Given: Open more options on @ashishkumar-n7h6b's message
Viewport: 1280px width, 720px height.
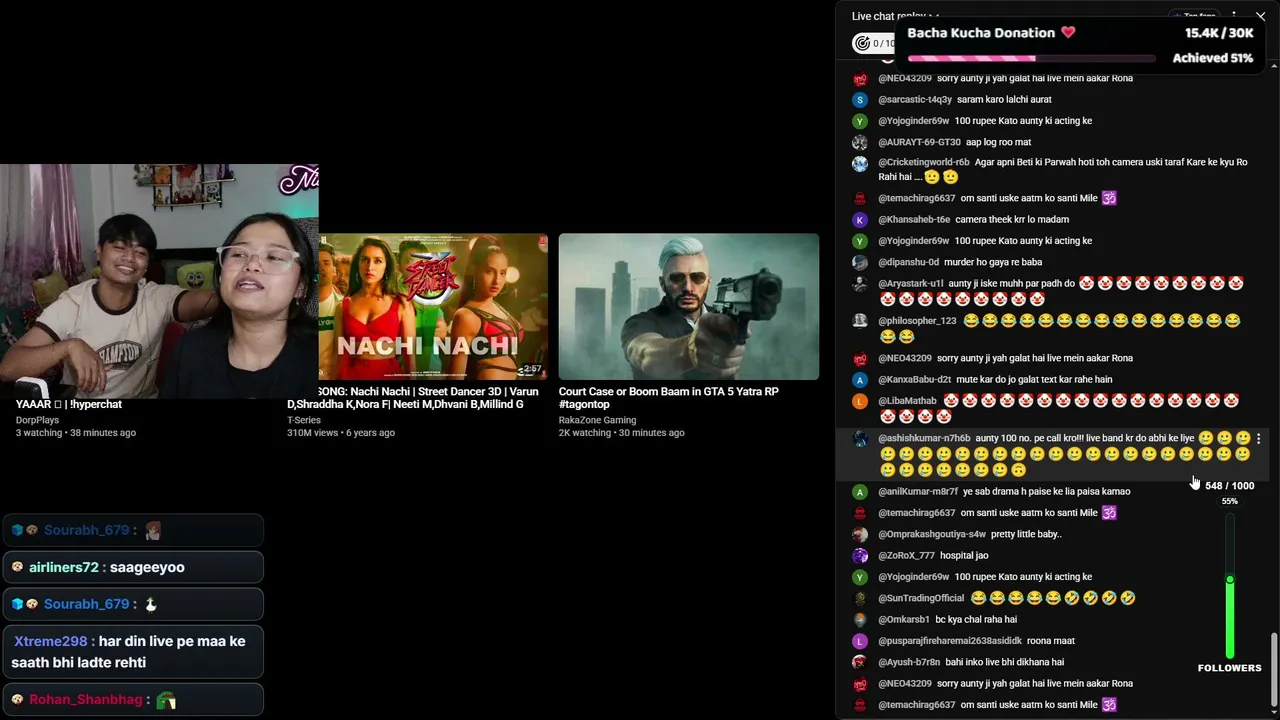Looking at the screenshot, I should coord(1258,439).
